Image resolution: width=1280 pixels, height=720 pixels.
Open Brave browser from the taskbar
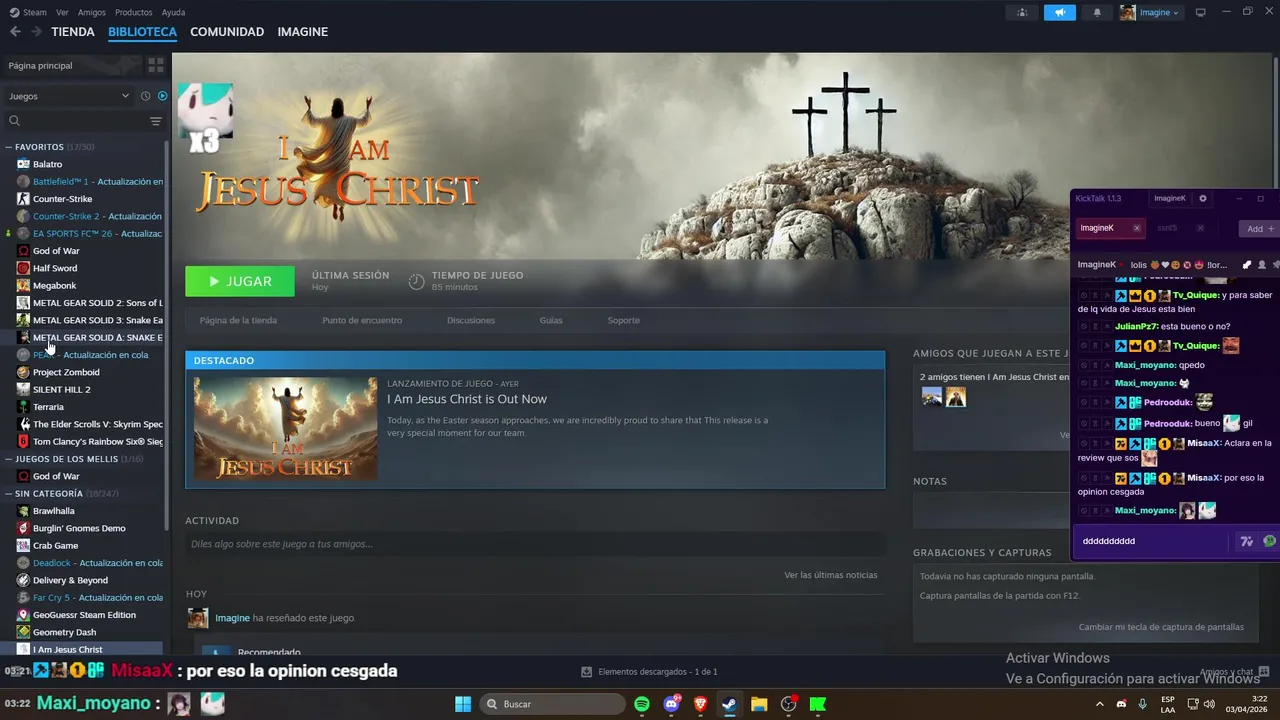[x=701, y=704]
